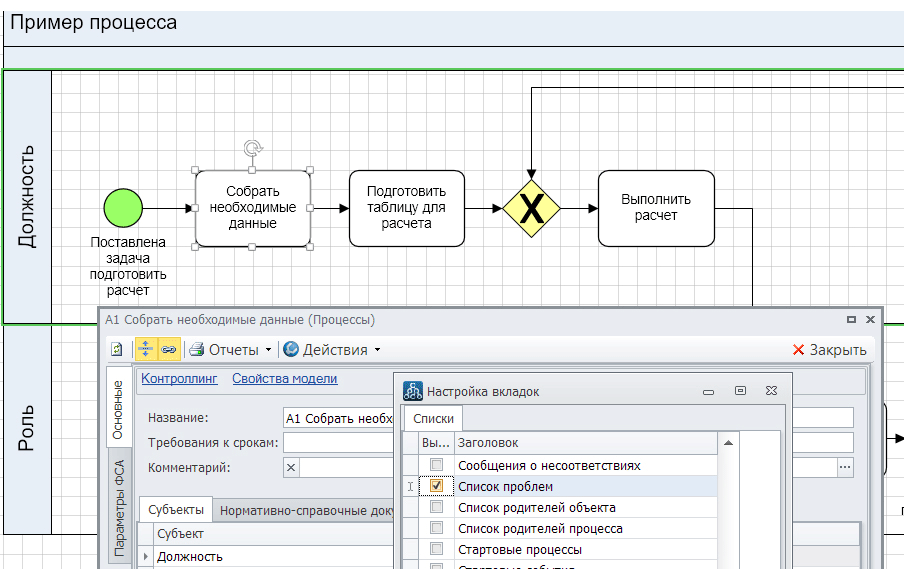Click the X clear button in Комментарий field

(291, 467)
